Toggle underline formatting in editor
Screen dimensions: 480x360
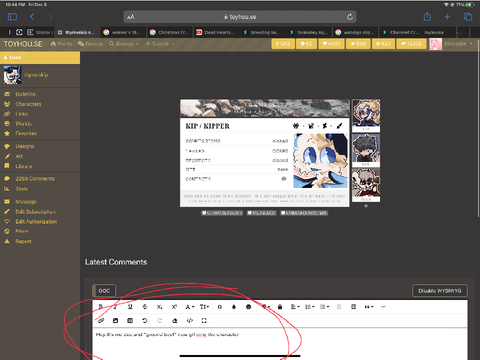click(x=130, y=307)
